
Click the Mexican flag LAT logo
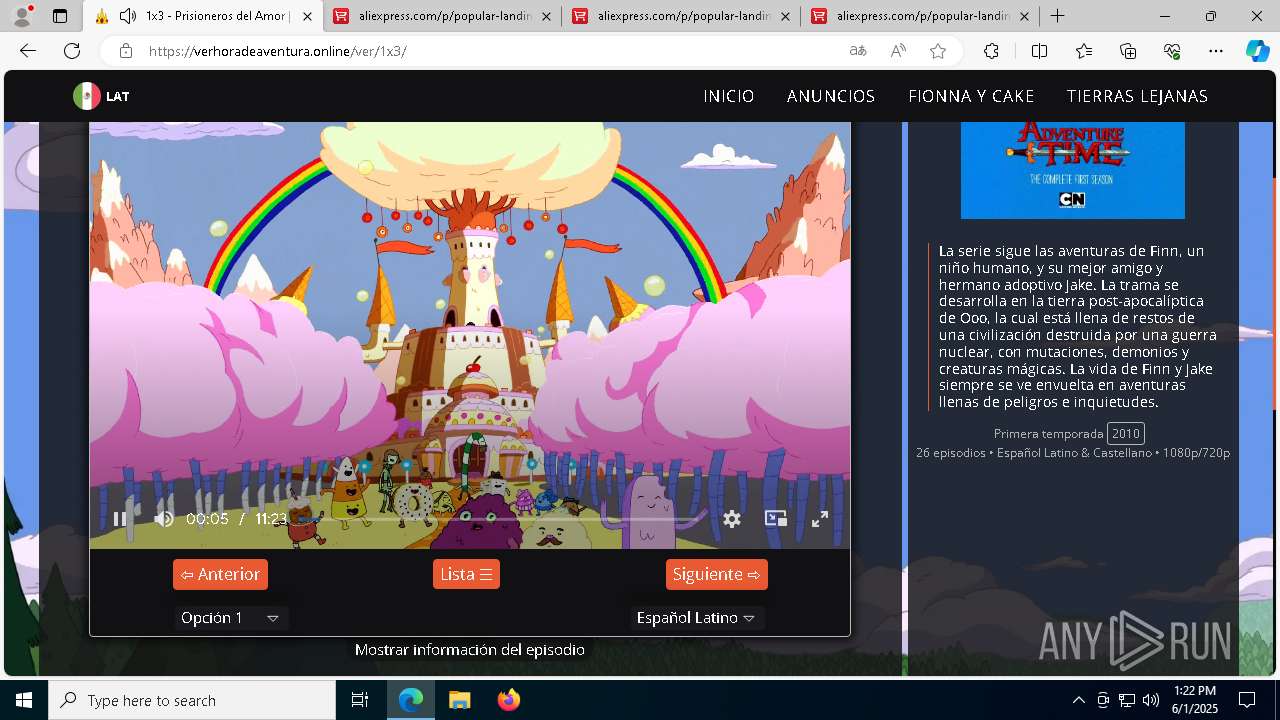click(101, 96)
